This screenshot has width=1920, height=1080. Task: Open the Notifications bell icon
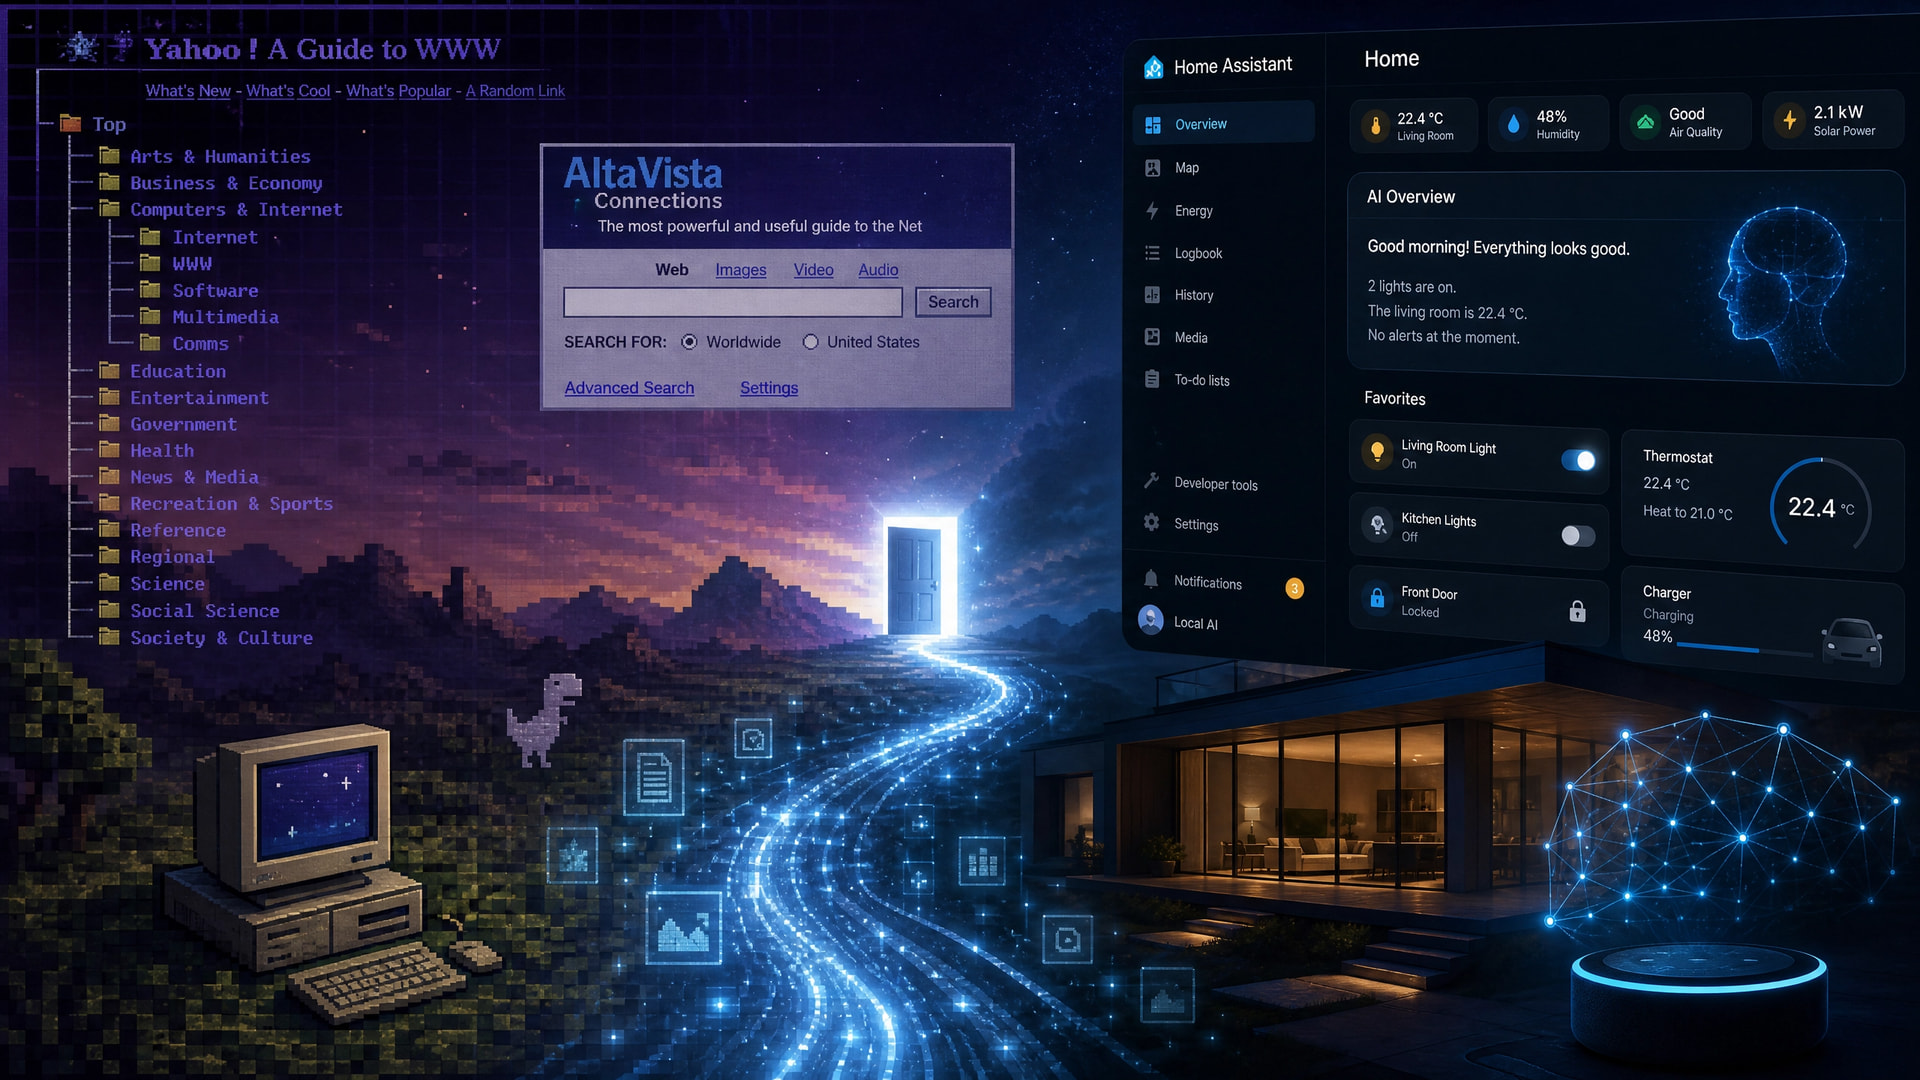point(1151,579)
